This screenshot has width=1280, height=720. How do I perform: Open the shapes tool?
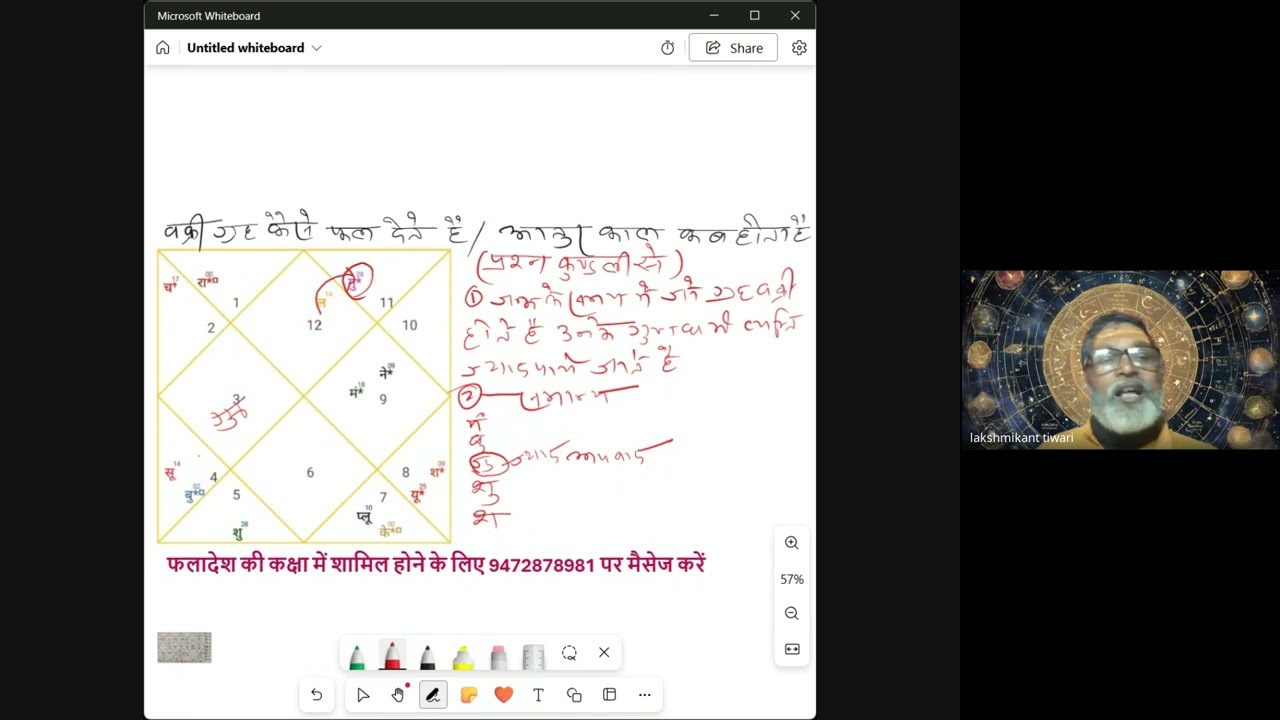(x=574, y=695)
